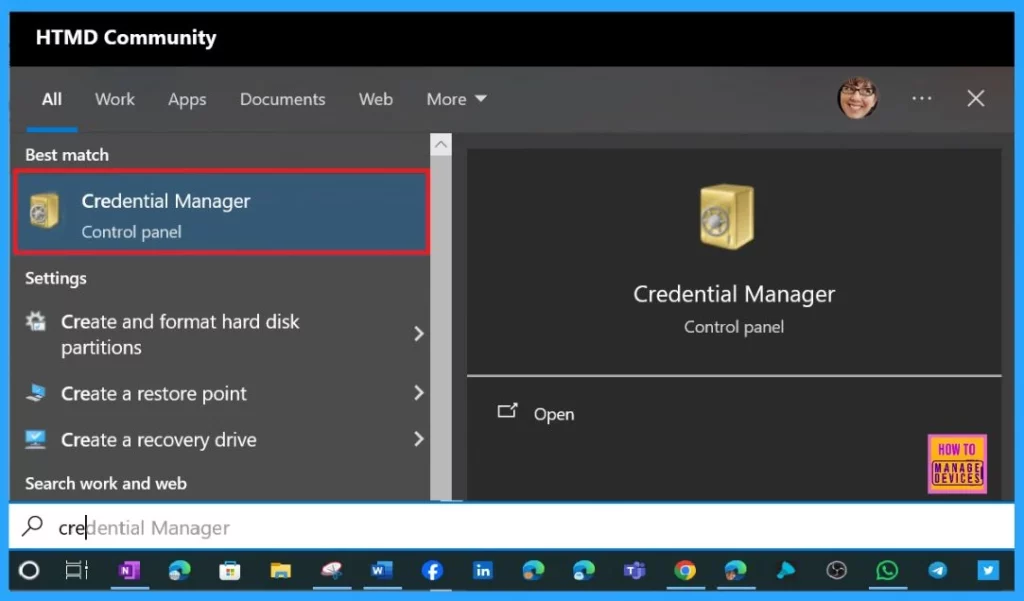The height and width of the screenshot is (601, 1024).
Task: Open Word from the taskbar
Action: point(381,571)
